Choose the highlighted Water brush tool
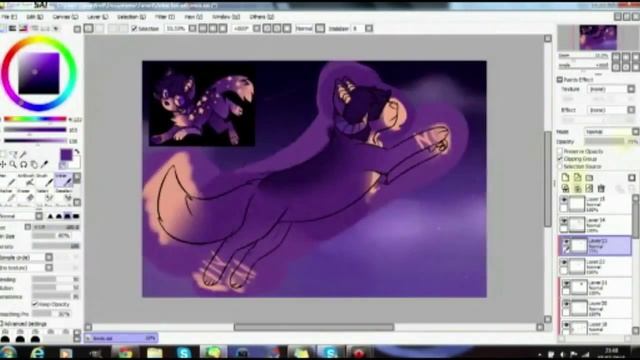 coord(63,180)
